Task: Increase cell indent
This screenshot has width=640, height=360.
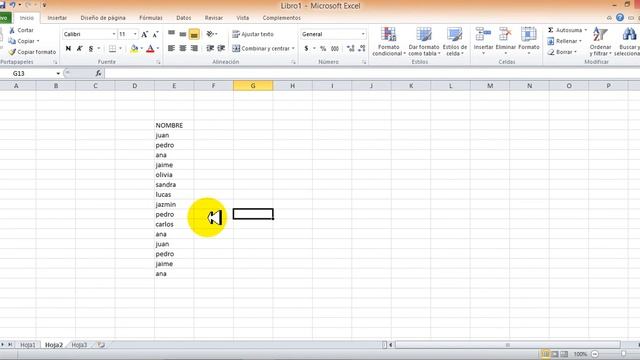Action: 221,49
